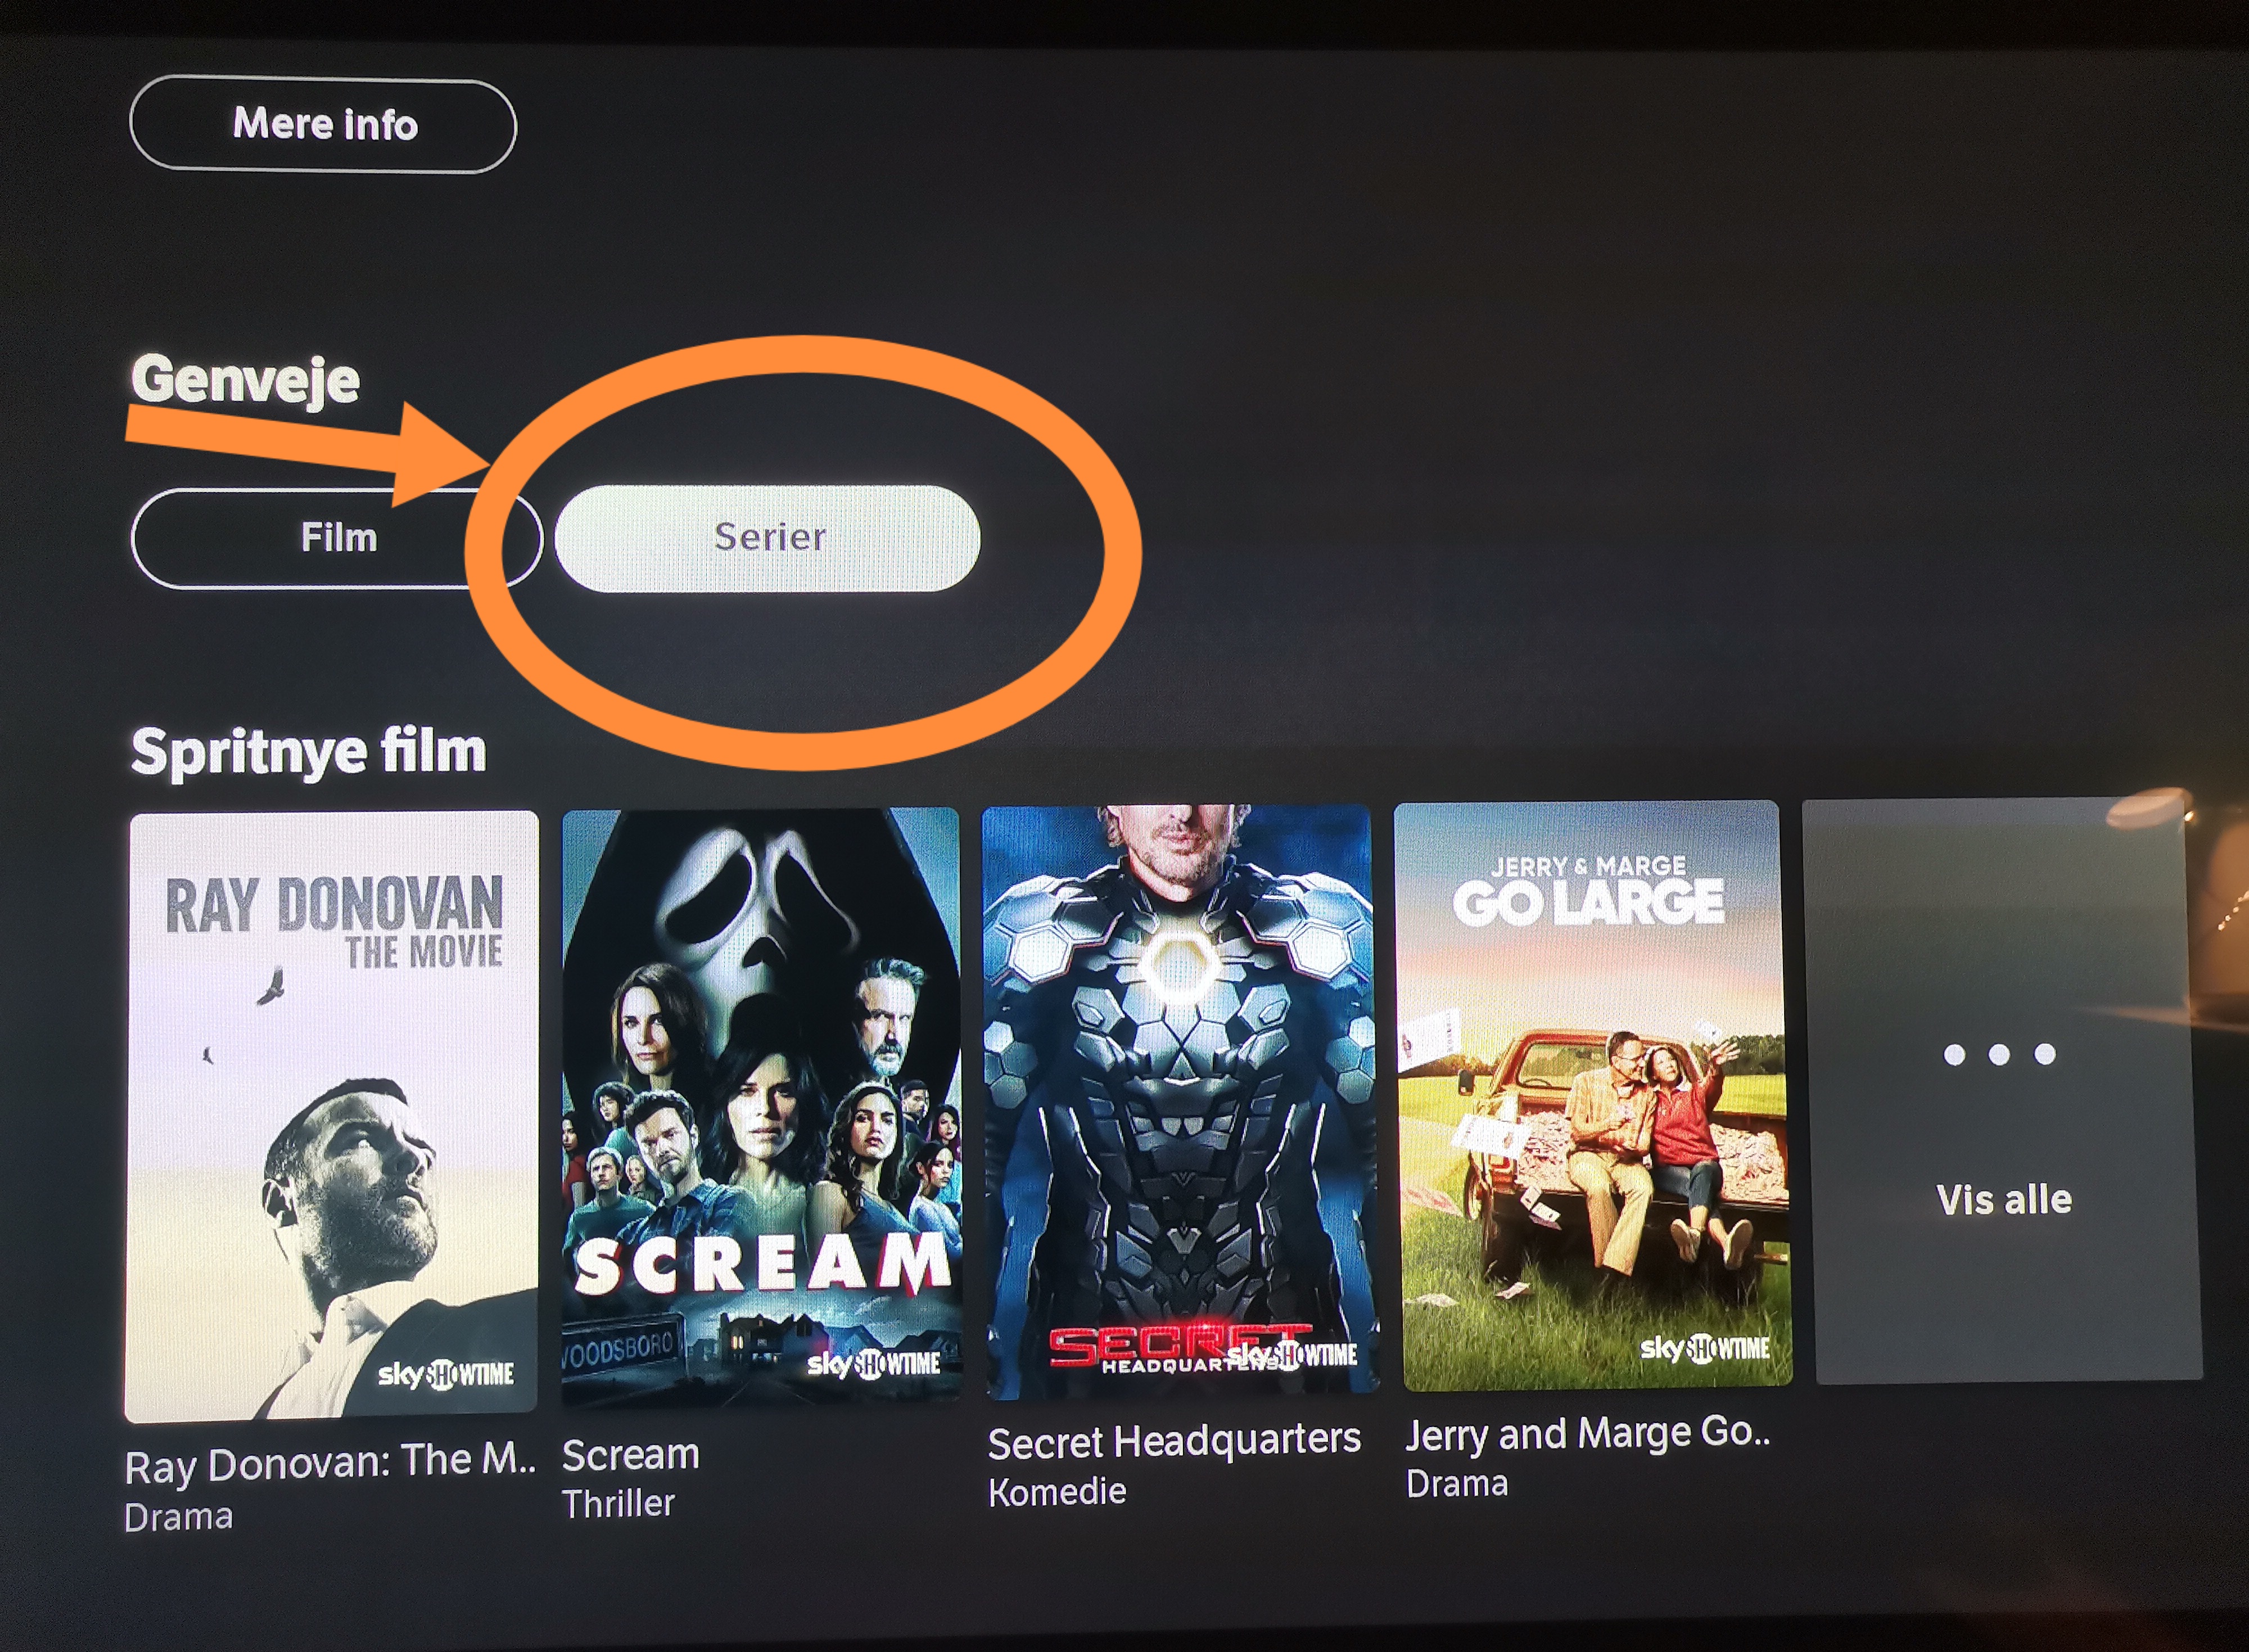The width and height of the screenshot is (2249, 1652).
Task: Click Jerry and Marge Go.. title text
Action: [1588, 1433]
